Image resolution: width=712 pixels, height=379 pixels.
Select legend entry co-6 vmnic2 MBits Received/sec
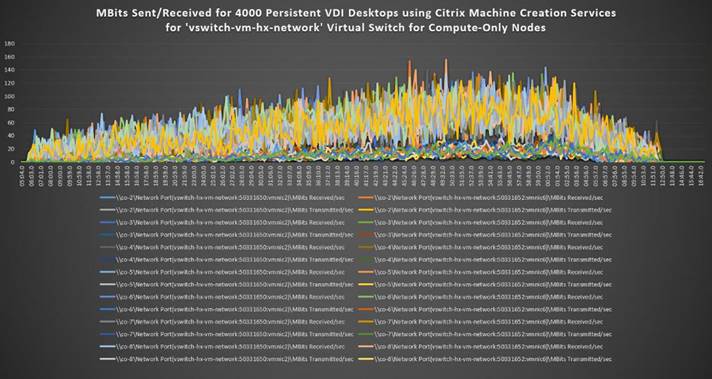tap(222, 297)
